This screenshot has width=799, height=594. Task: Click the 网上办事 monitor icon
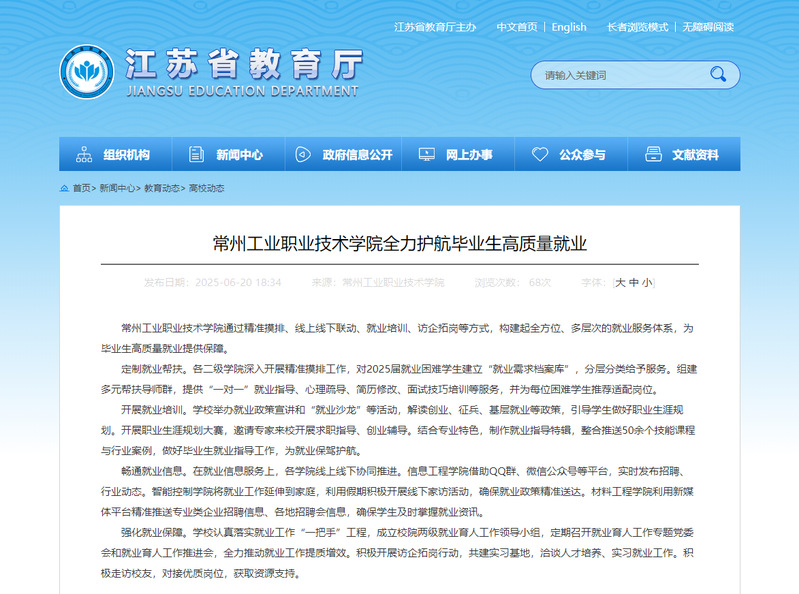coord(426,155)
